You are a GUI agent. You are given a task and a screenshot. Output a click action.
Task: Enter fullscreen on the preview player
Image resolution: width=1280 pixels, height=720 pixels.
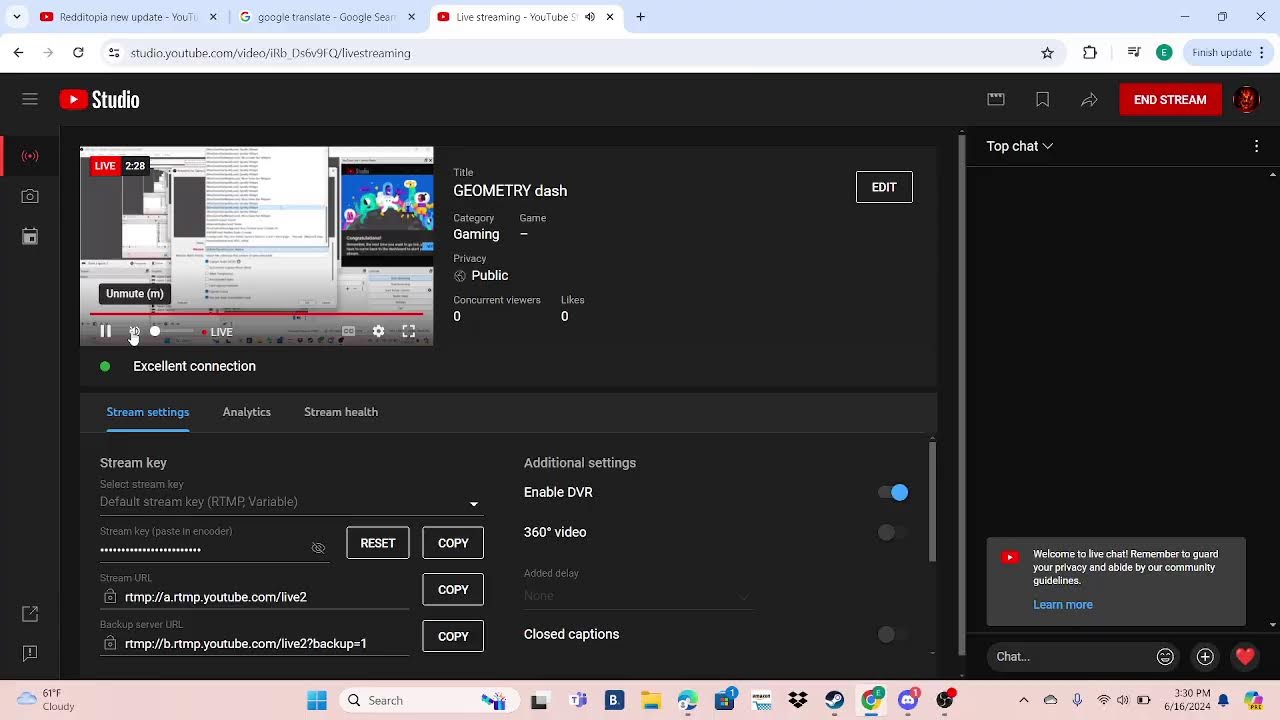[x=408, y=331]
